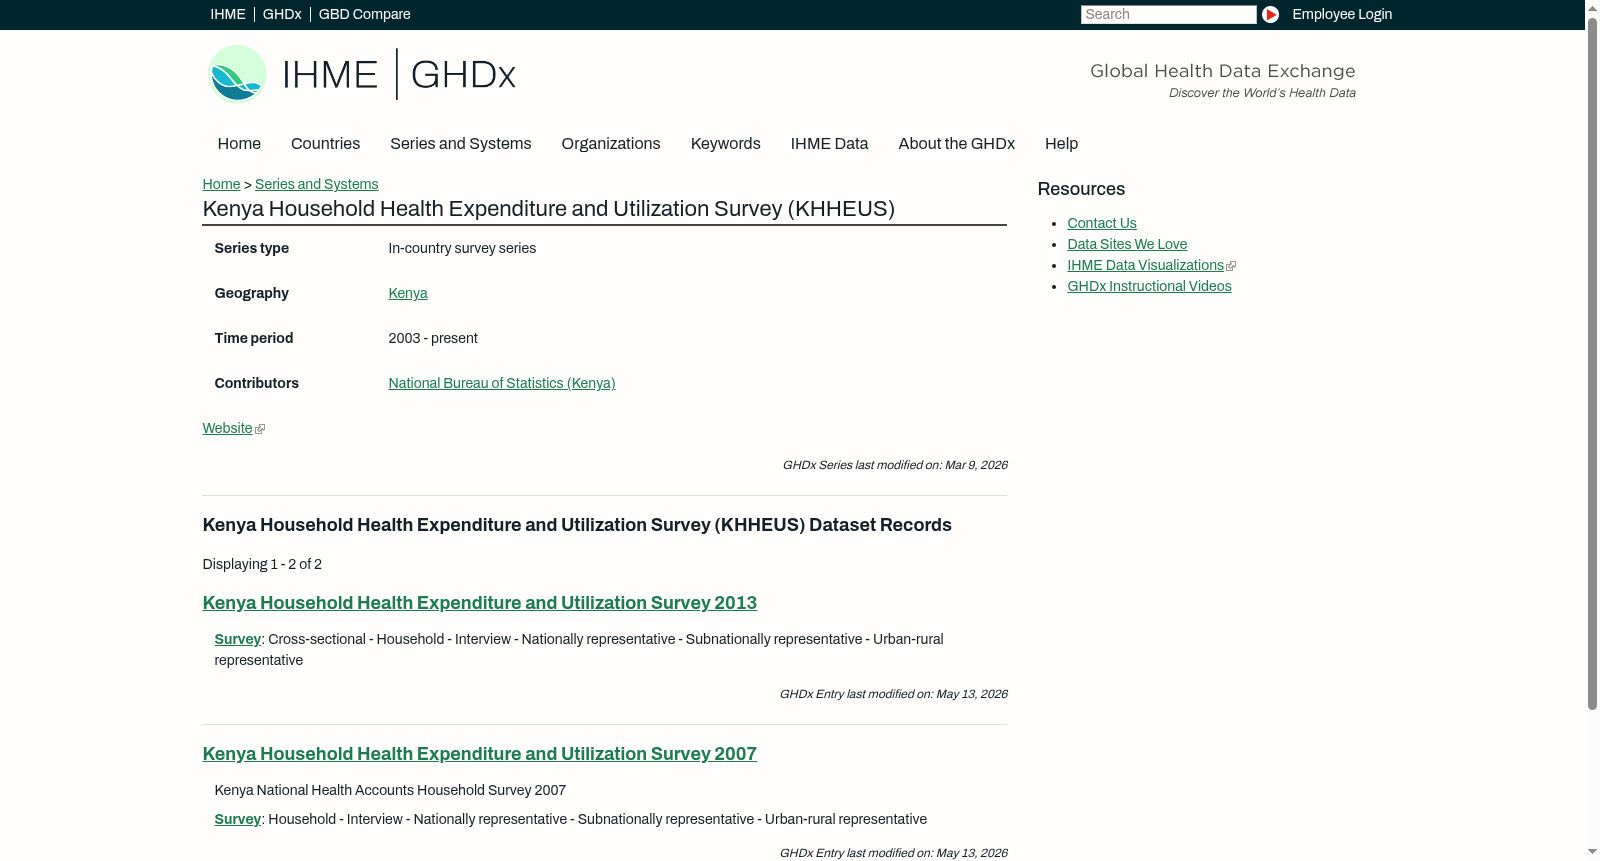This screenshot has height=861, width=1600.
Task: Open the Organizations menu item
Action: [x=611, y=144]
